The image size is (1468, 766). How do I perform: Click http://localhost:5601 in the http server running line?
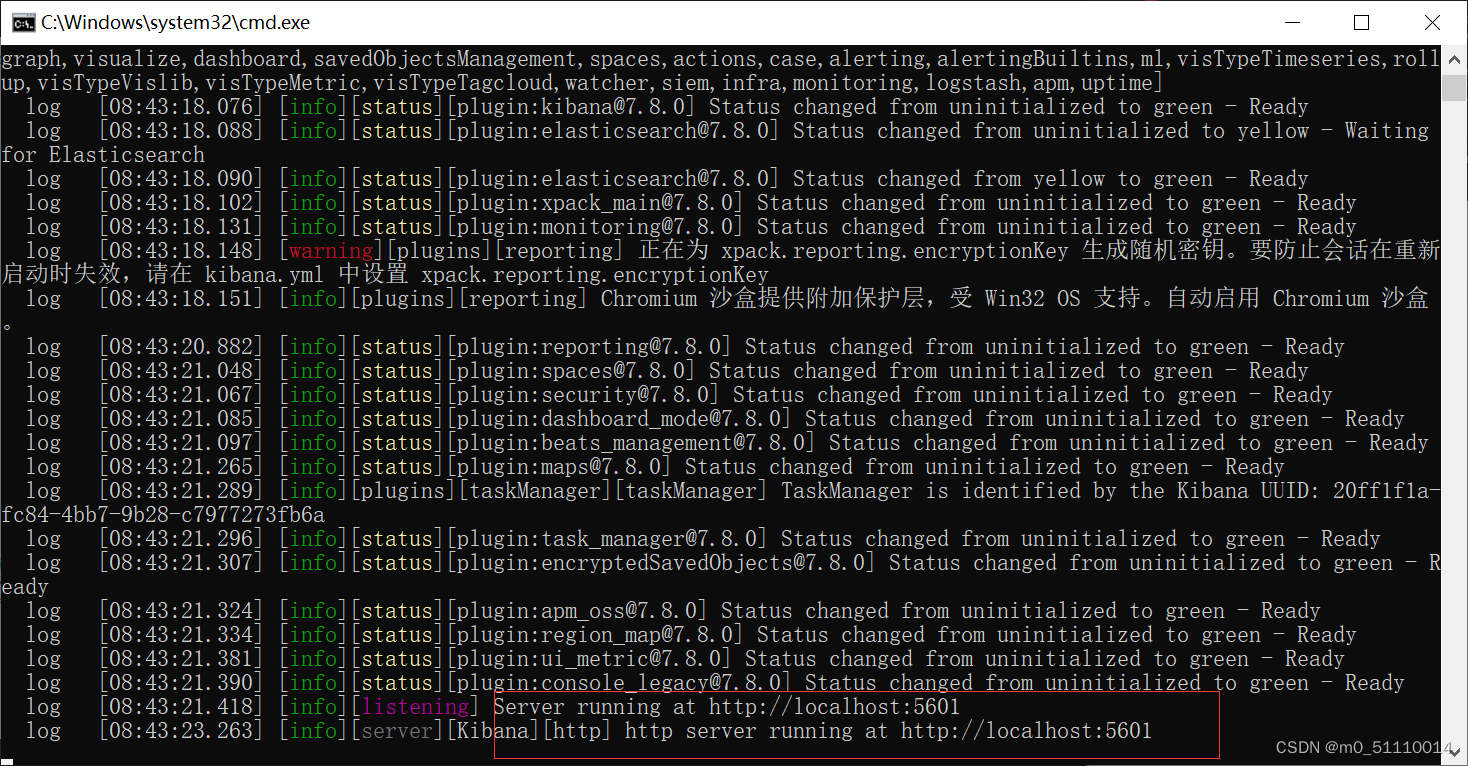(x=1026, y=731)
